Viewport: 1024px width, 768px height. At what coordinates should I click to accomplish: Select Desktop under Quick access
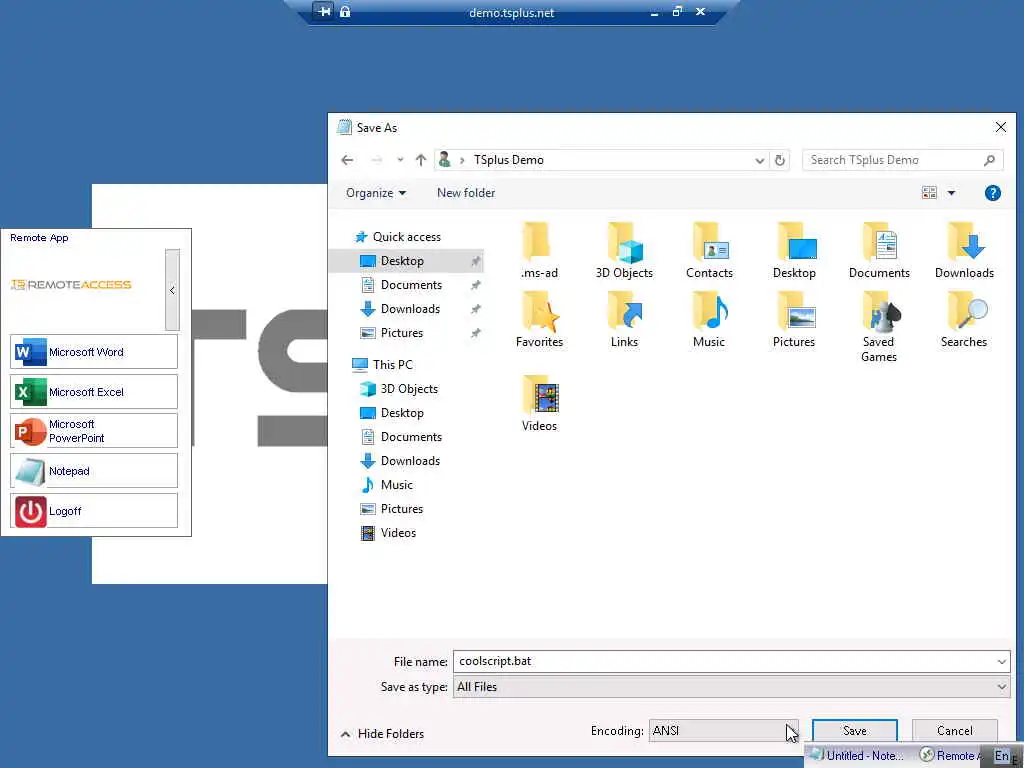pos(402,261)
